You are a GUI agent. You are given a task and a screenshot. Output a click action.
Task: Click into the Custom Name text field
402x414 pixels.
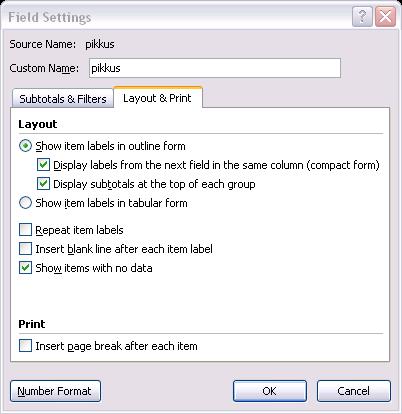(x=215, y=68)
